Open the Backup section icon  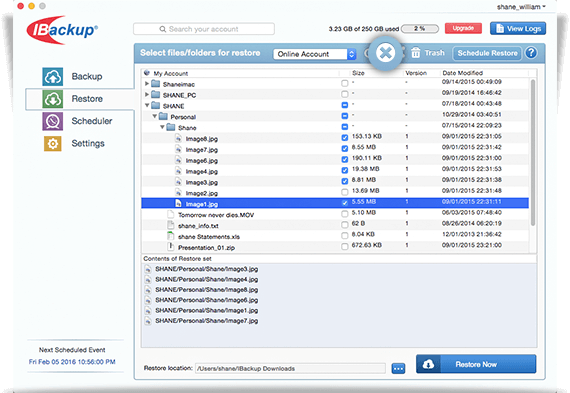click(53, 77)
